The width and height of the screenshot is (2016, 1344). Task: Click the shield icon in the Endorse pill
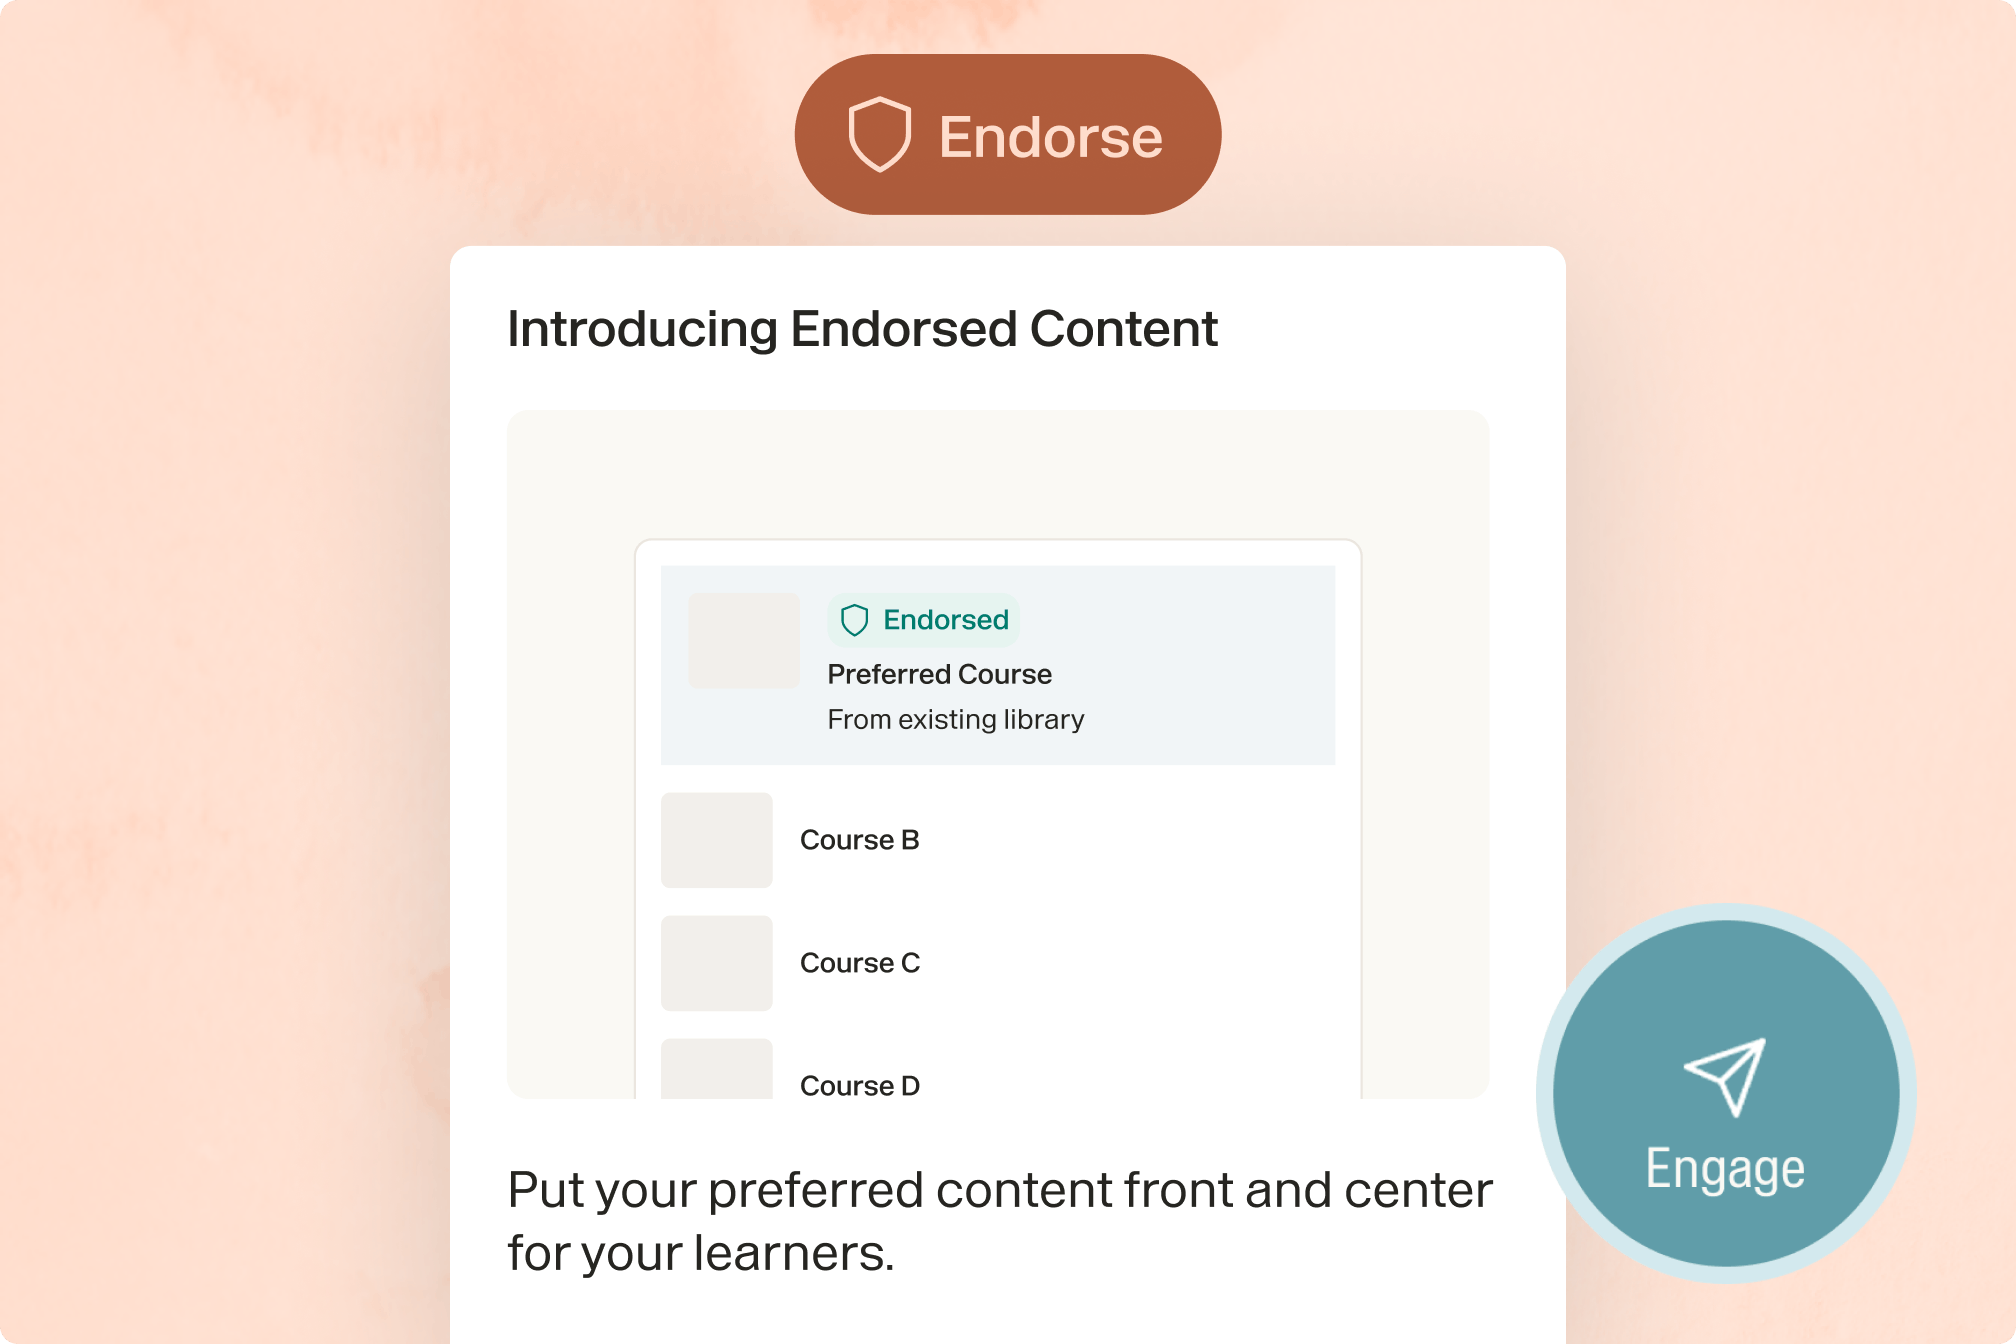pyautogui.click(x=879, y=135)
